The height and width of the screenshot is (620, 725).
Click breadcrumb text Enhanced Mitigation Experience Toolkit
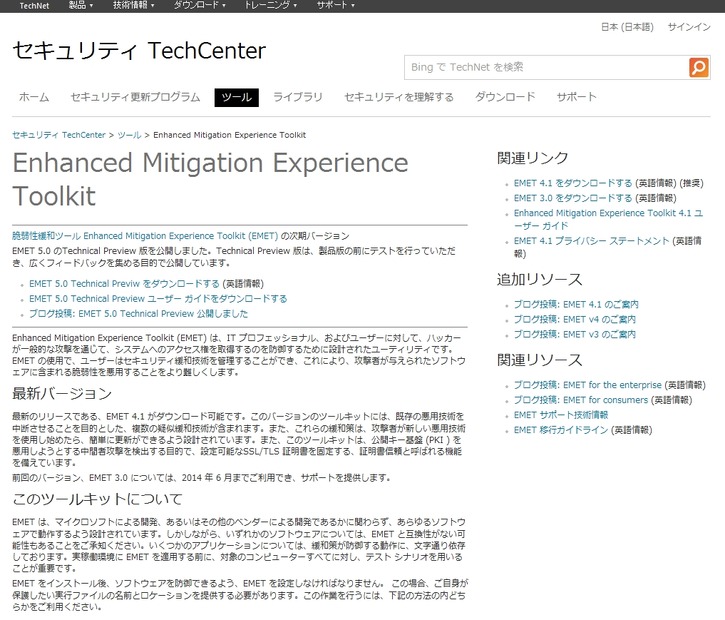229,135
